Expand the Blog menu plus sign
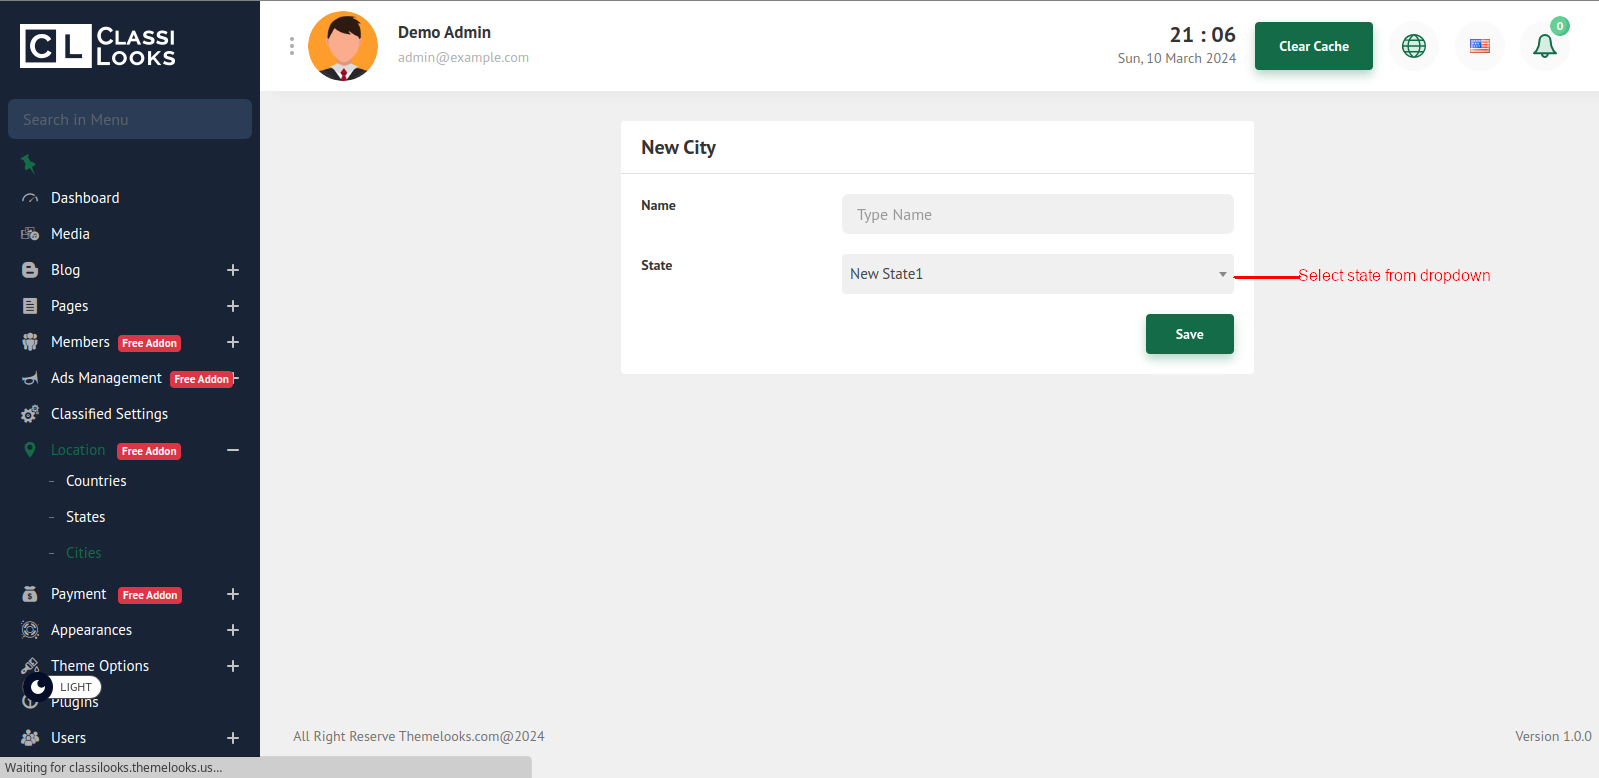Image resolution: width=1599 pixels, height=778 pixels. pyautogui.click(x=233, y=270)
